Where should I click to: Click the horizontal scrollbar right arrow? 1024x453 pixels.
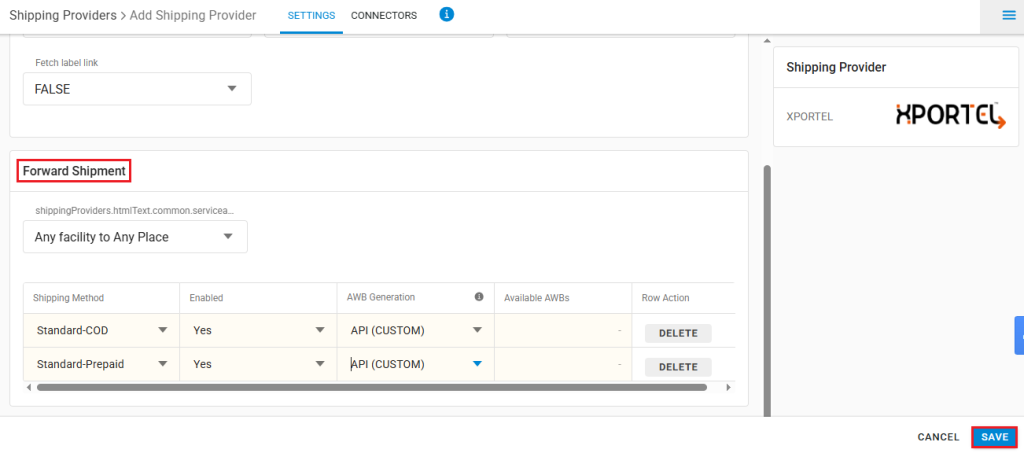point(729,387)
